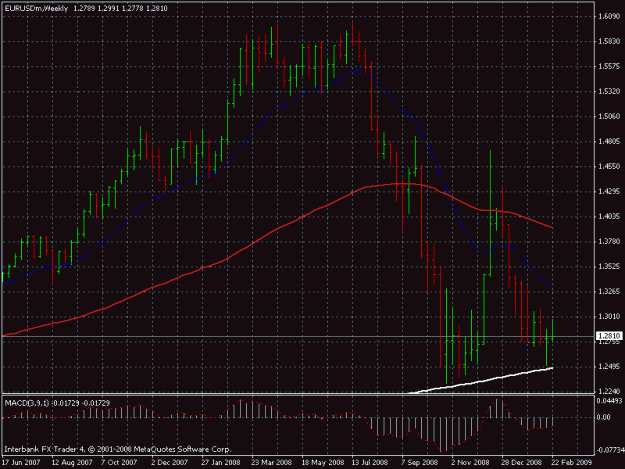The height and width of the screenshot is (469, 625).
Task: Click the 2 Nov 2008 date label
Action: pos(470,462)
